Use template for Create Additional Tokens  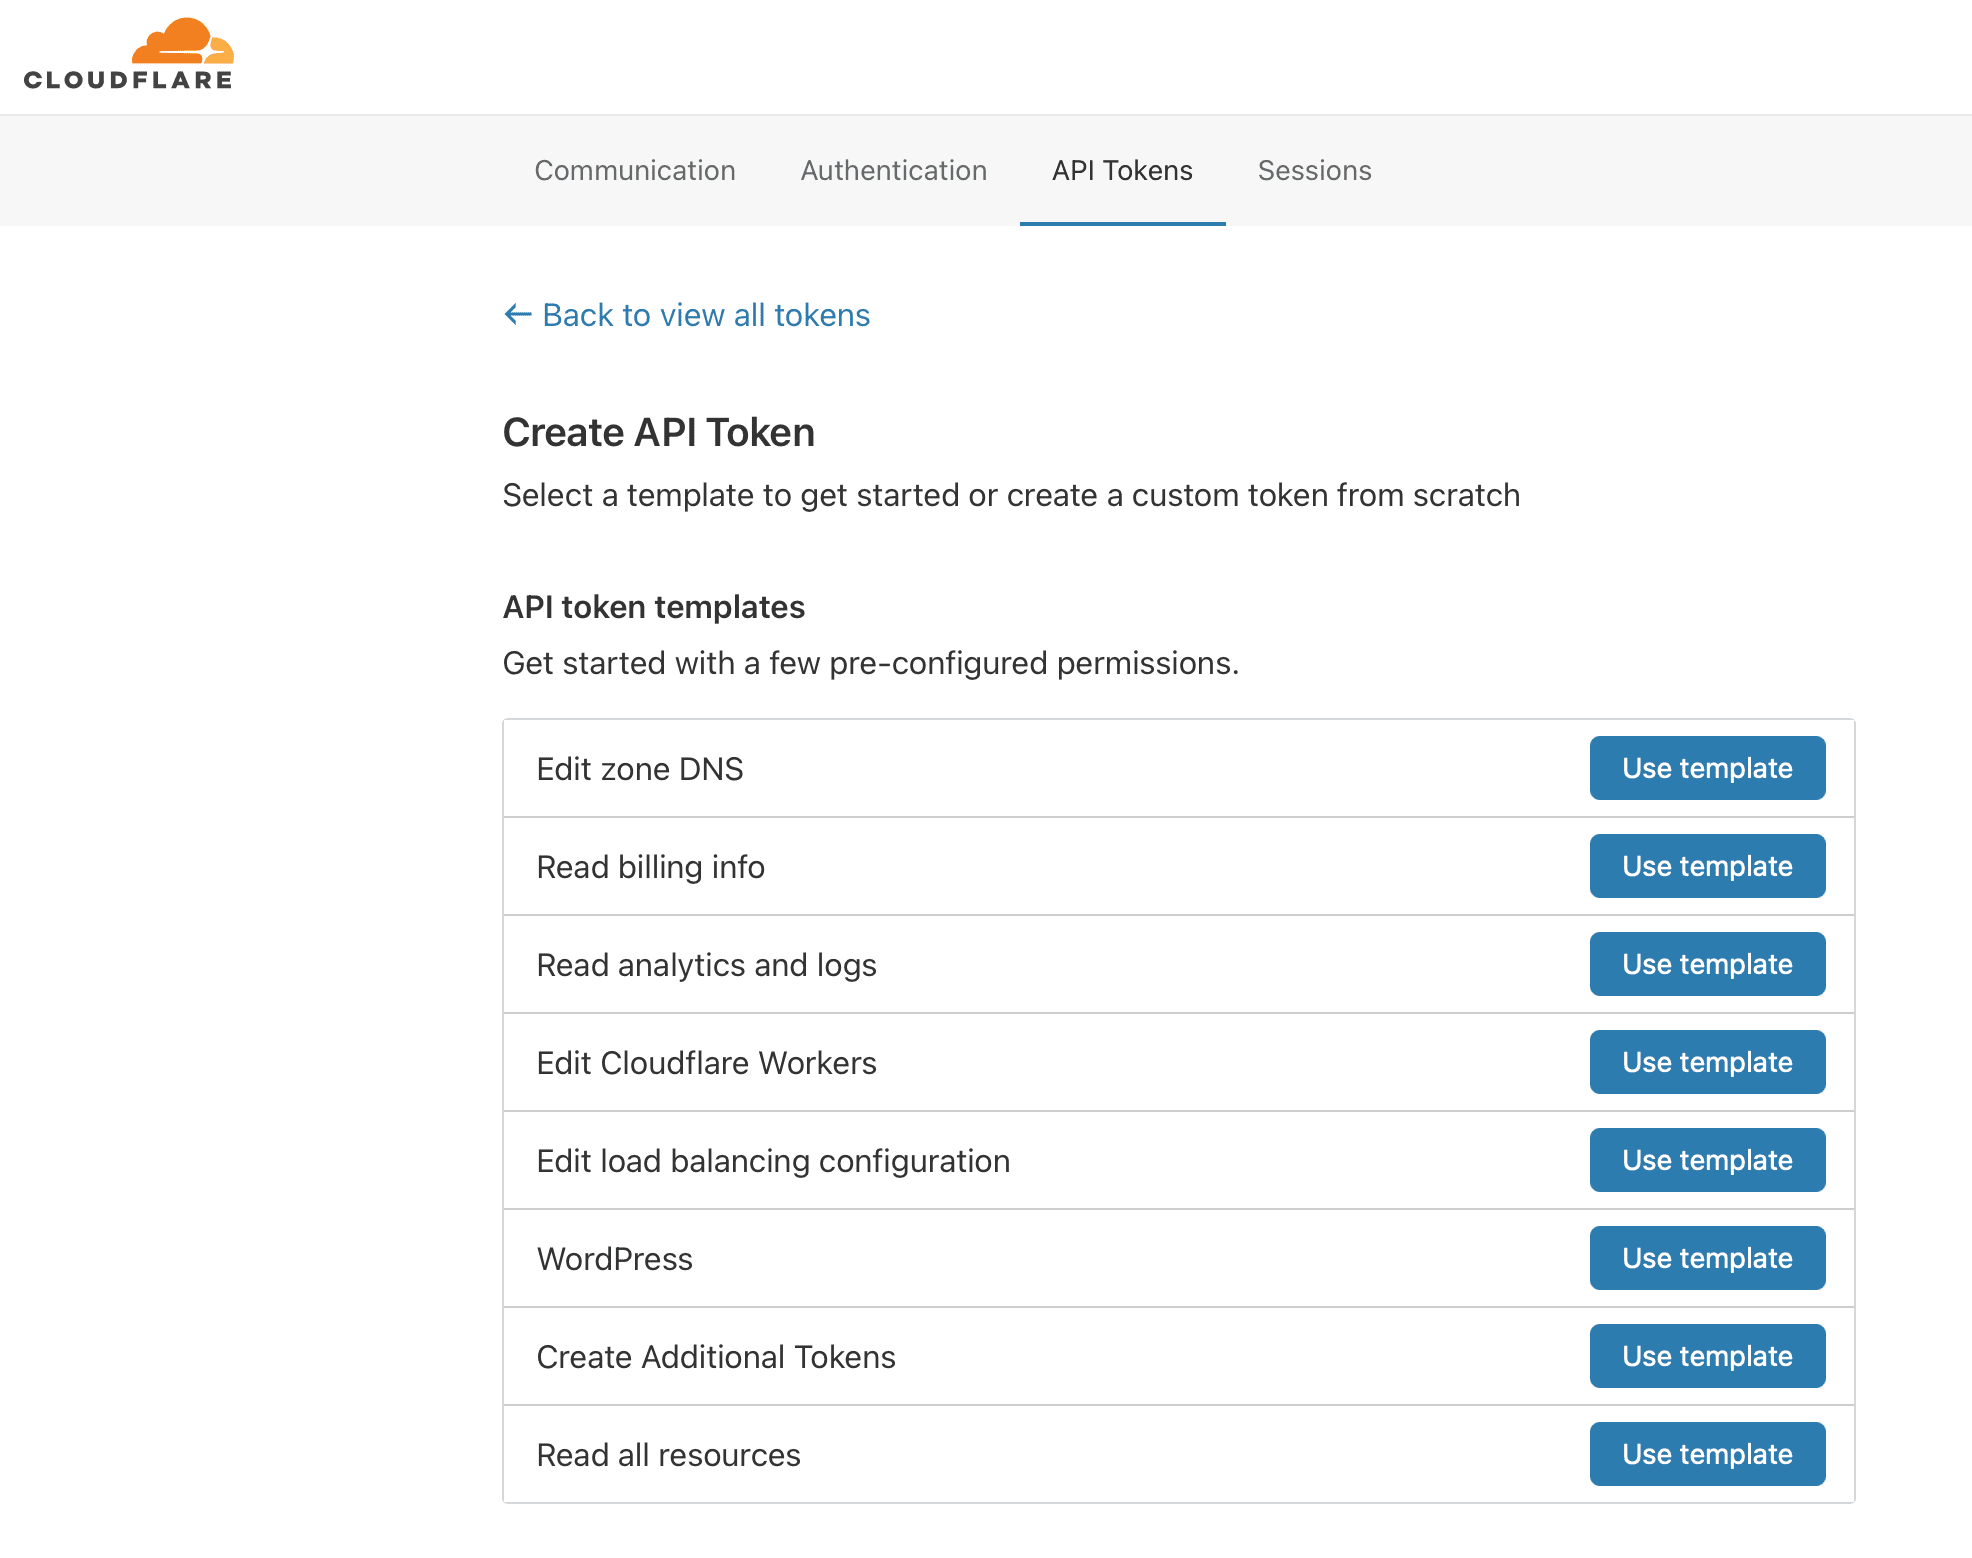1706,1356
